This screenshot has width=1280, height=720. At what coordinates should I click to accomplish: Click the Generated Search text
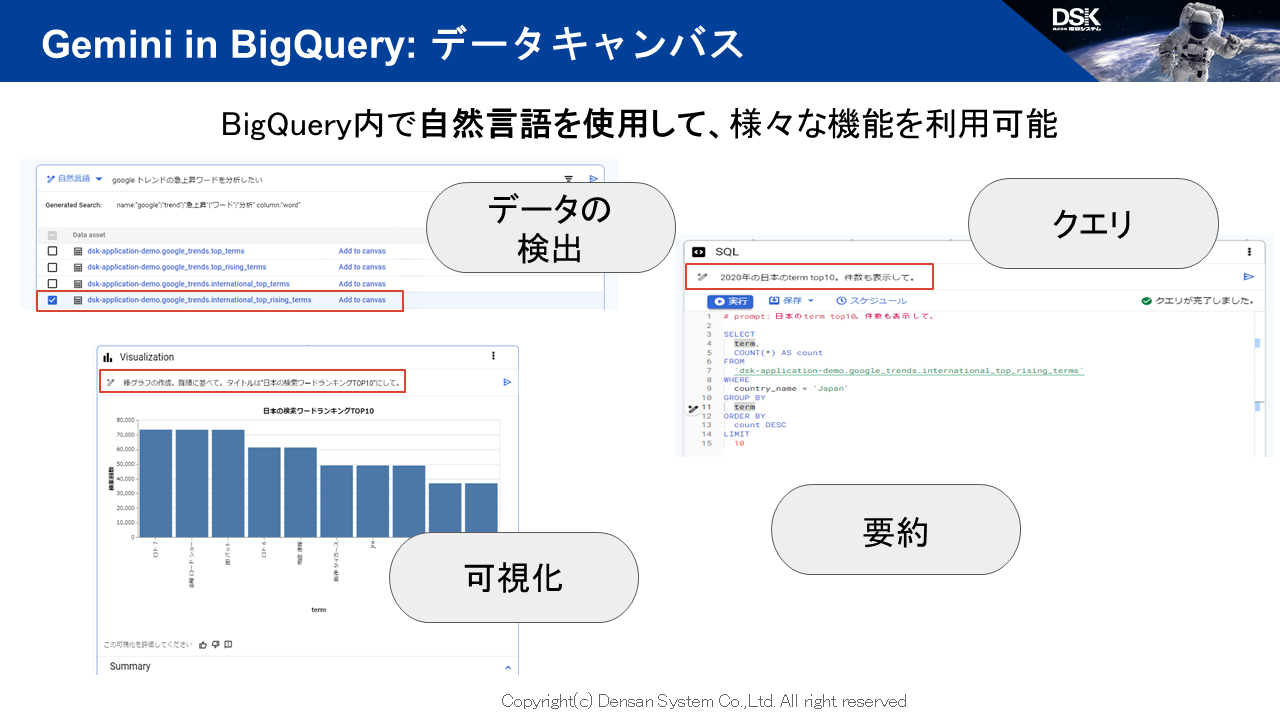click(73, 204)
